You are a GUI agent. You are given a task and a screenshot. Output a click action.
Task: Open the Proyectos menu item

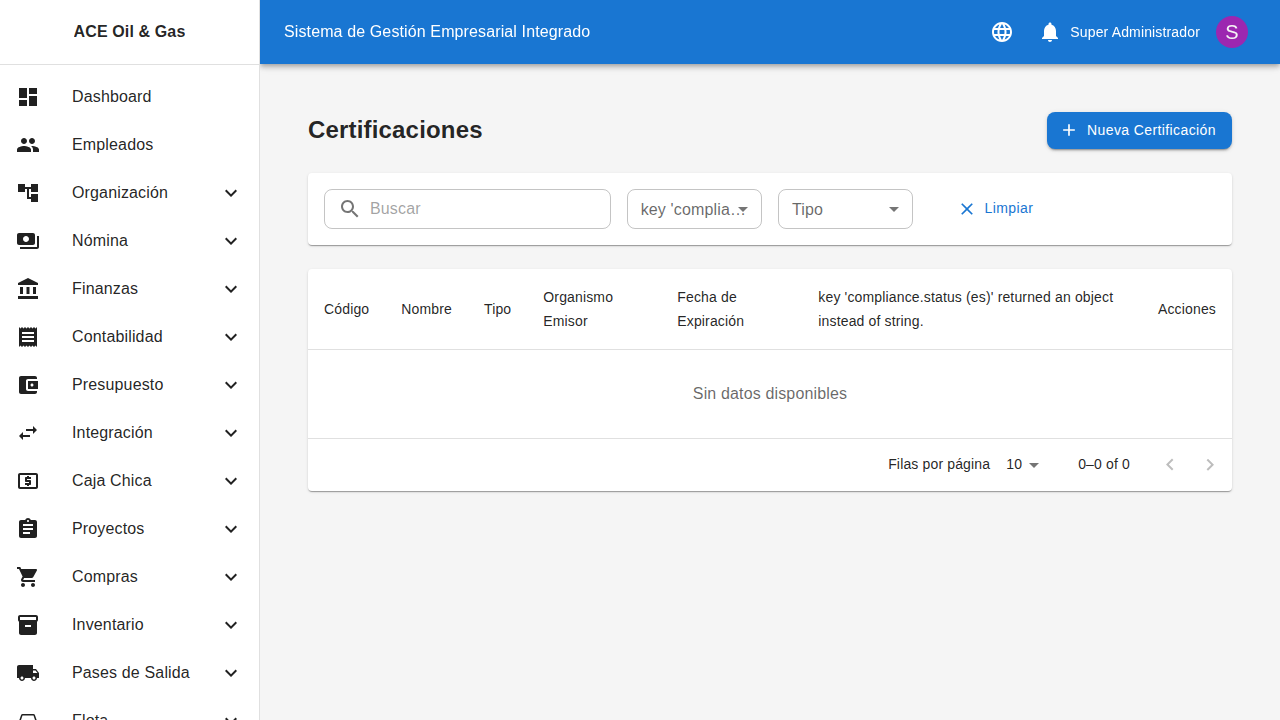[107, 529]
